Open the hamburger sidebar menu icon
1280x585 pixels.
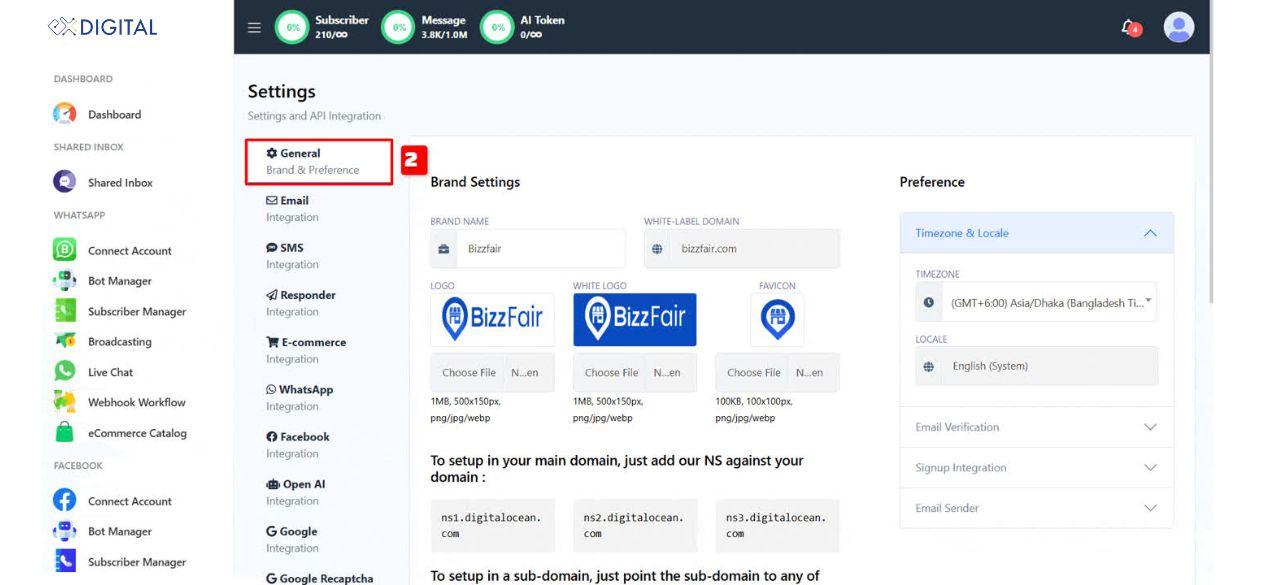254,27
